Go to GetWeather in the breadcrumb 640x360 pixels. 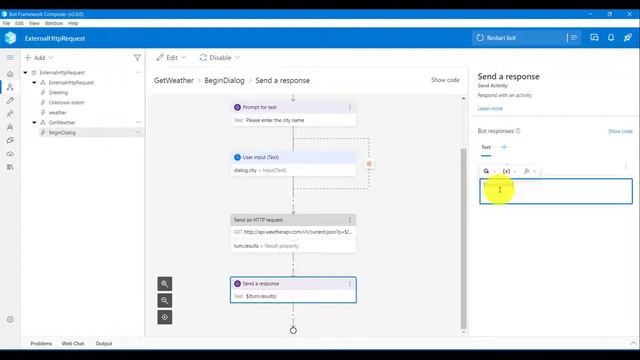[173, 80]
